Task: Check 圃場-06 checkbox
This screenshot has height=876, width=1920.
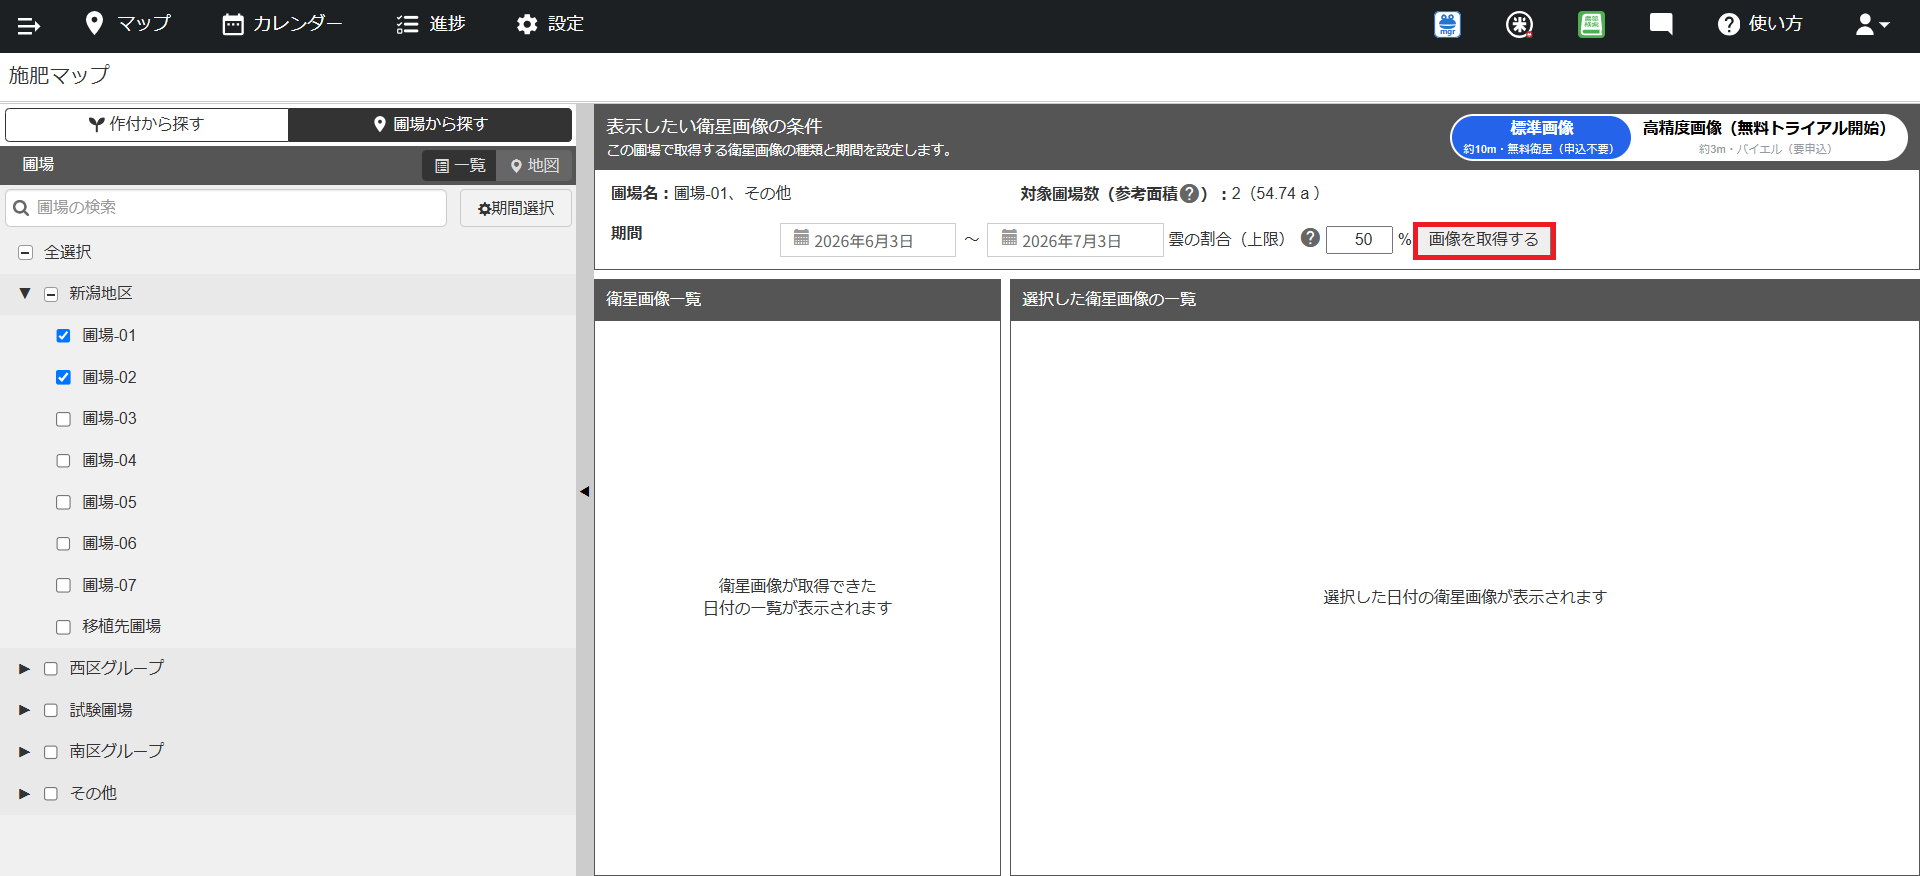Action: coord(63,544)
